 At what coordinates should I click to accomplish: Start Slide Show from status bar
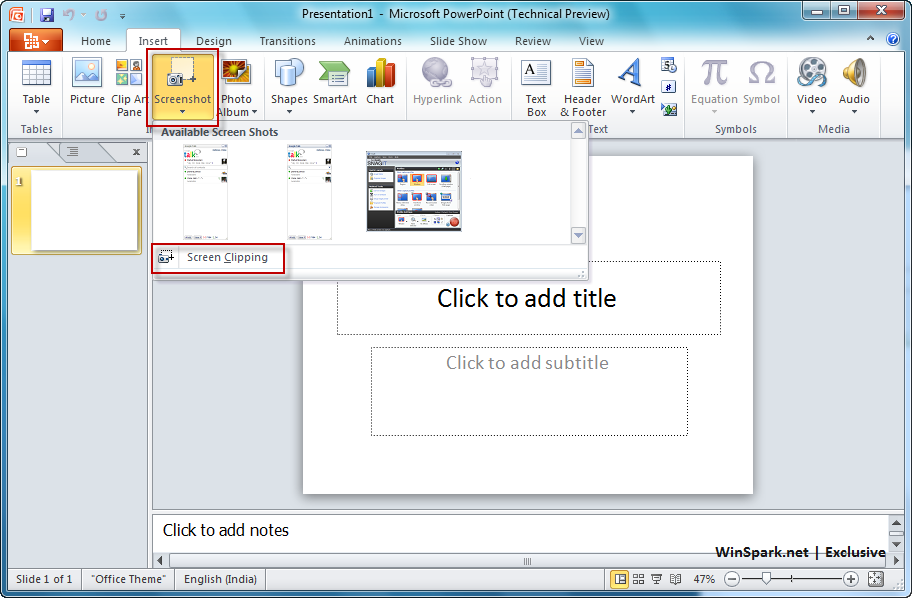[657, 579]
